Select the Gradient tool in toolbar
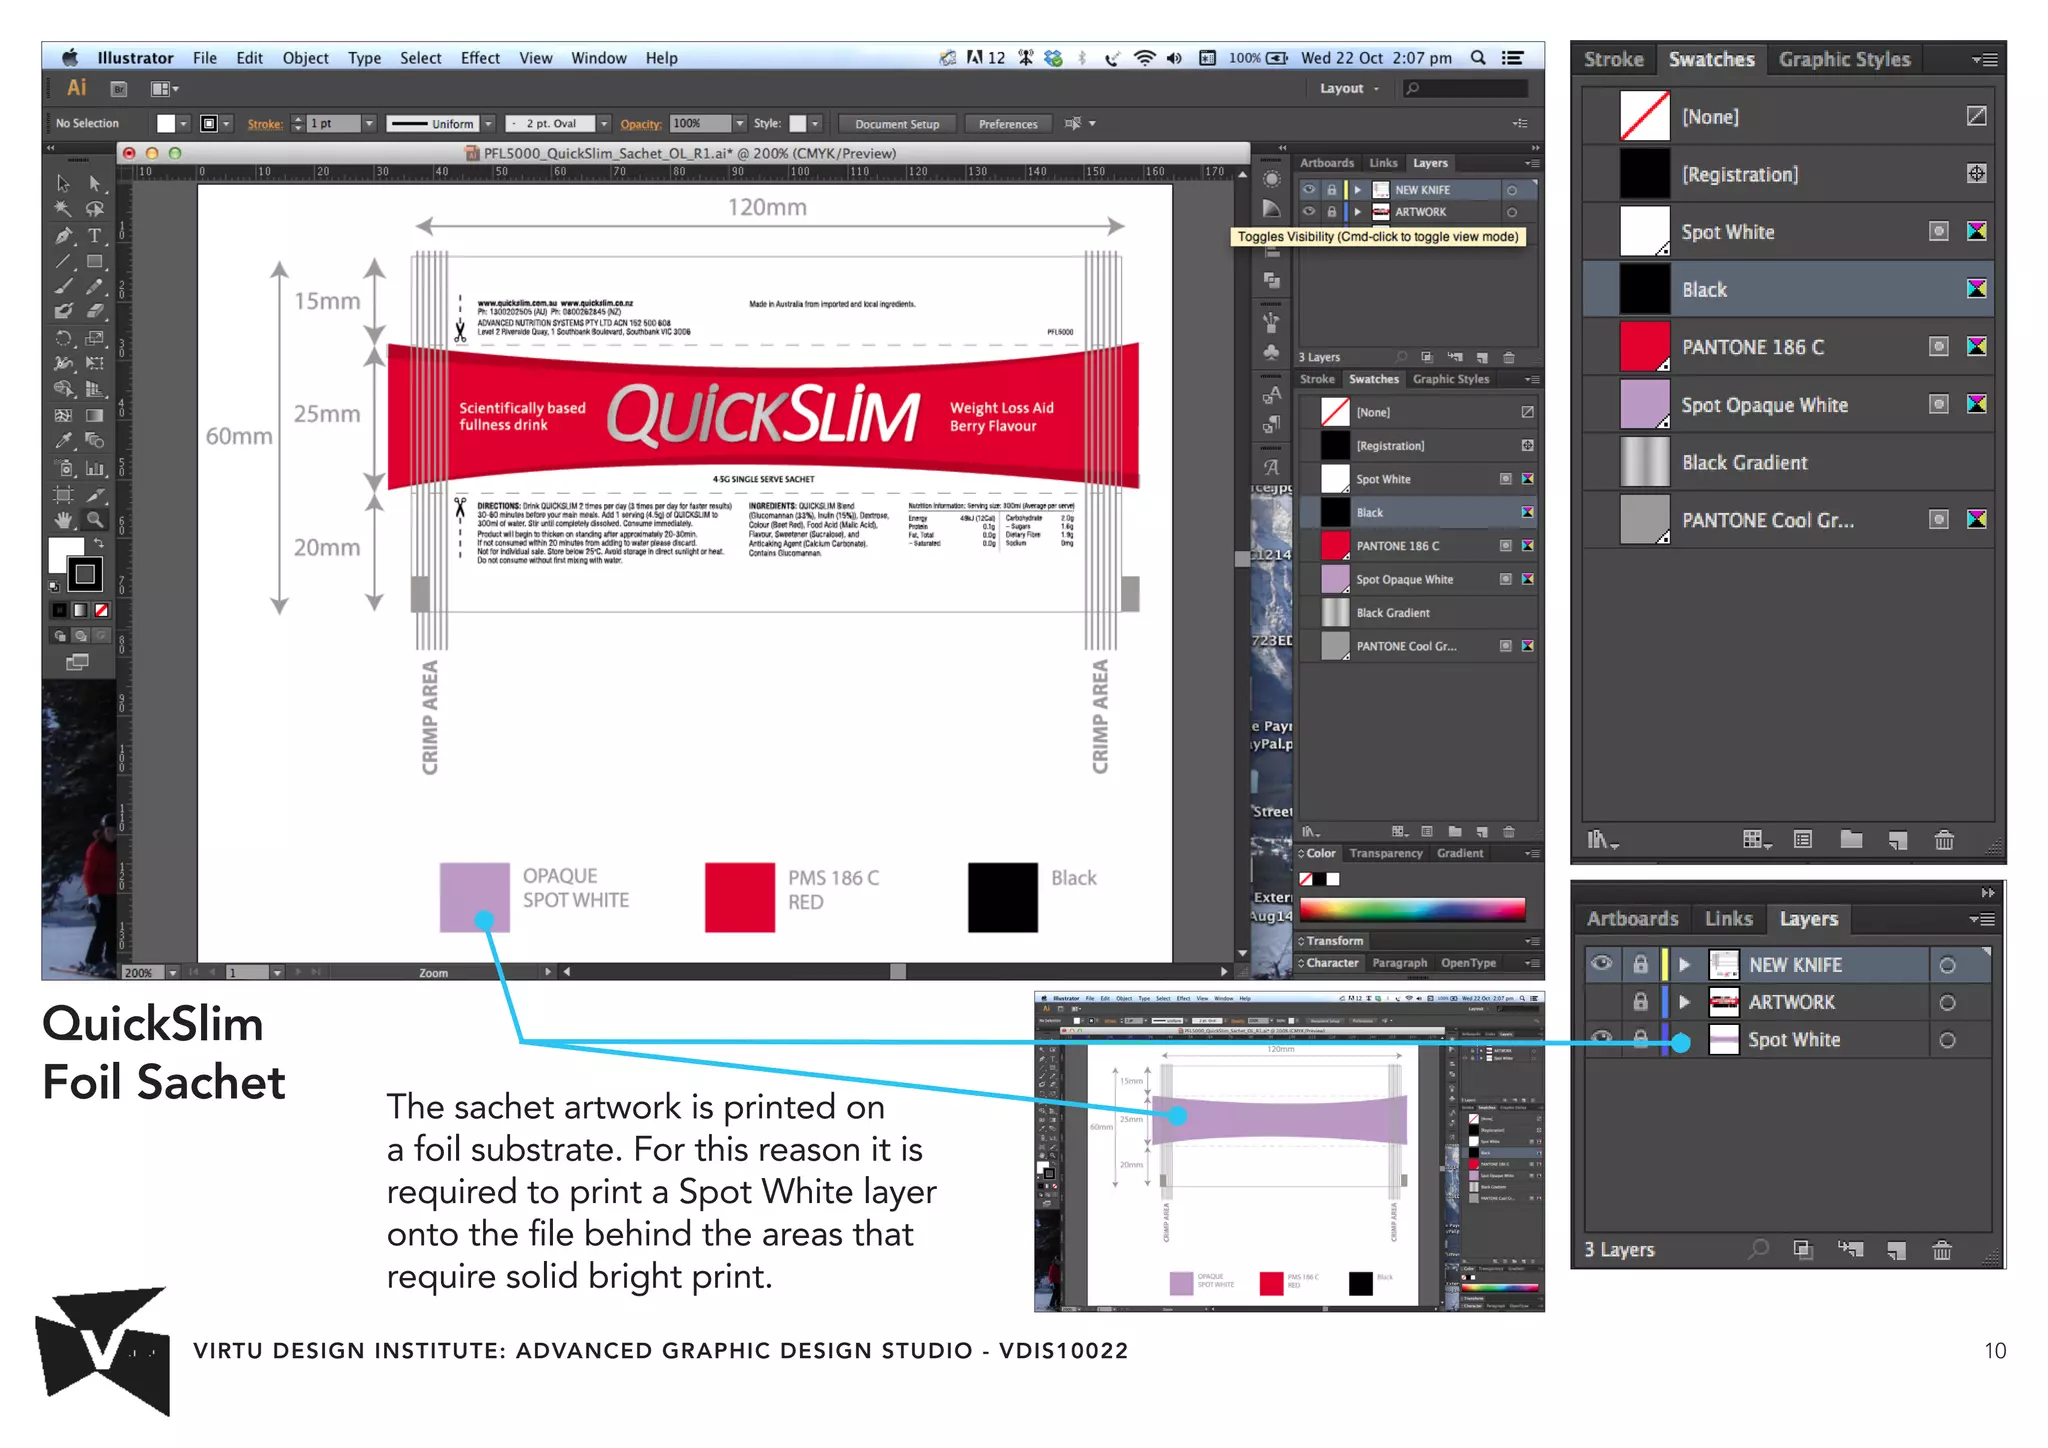Viewport: 2048px width, 1448px height. coord(95,415)
